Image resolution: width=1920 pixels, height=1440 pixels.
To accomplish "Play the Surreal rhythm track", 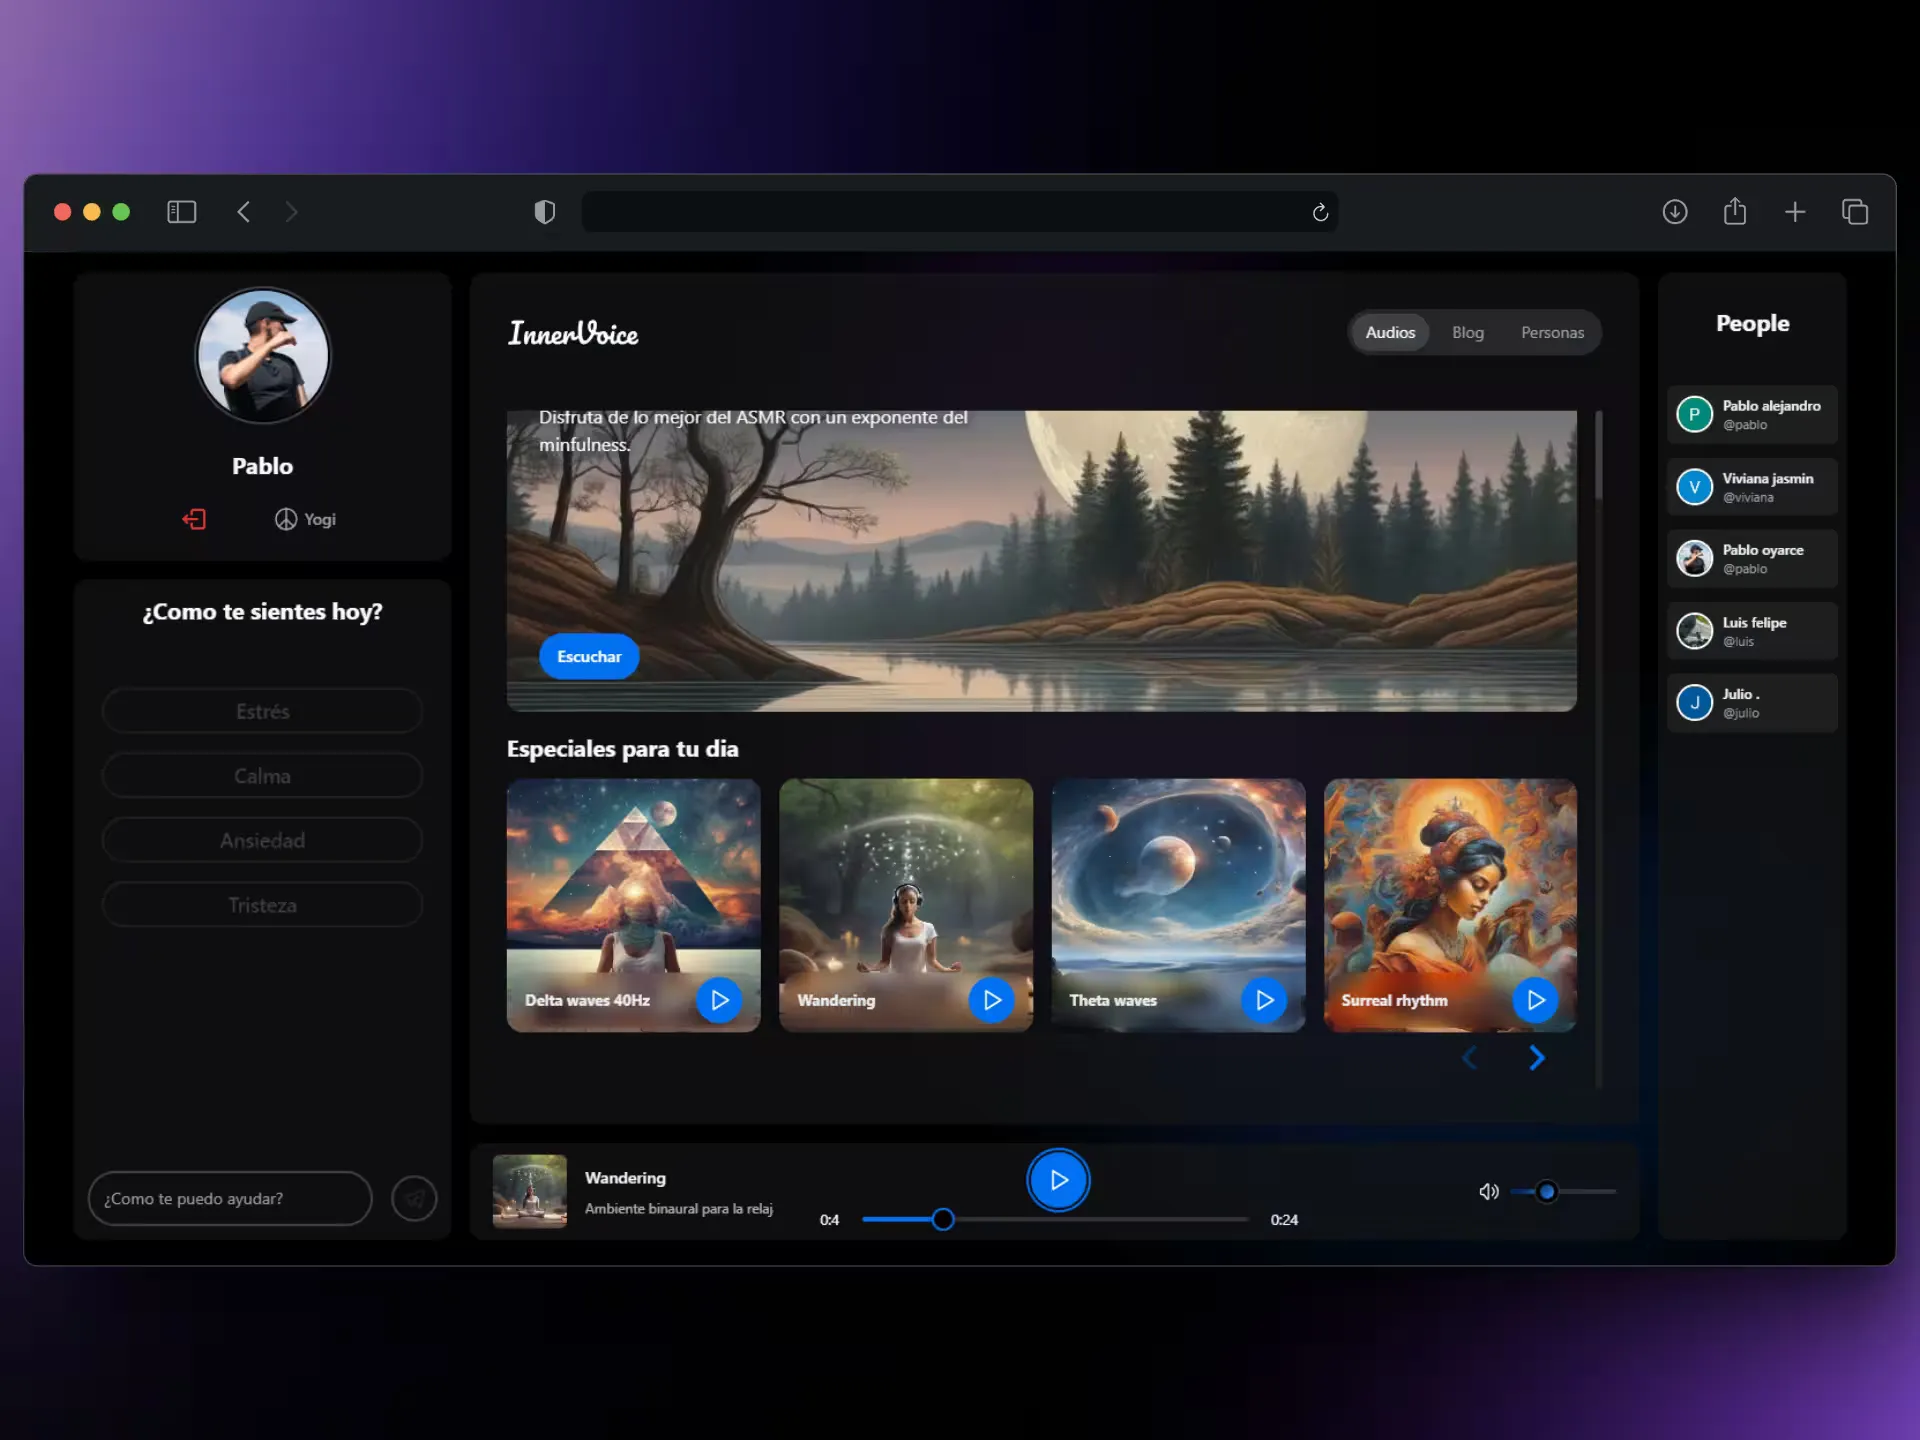I will 1536,1000.
